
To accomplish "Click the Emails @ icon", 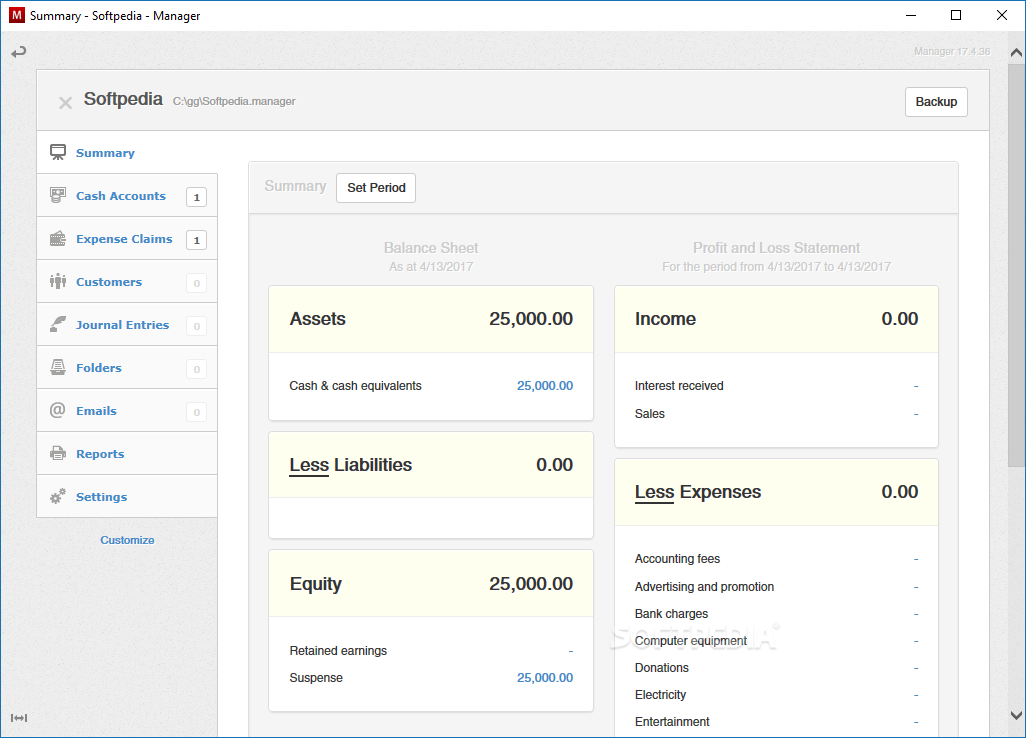I will tap(58, 410).
